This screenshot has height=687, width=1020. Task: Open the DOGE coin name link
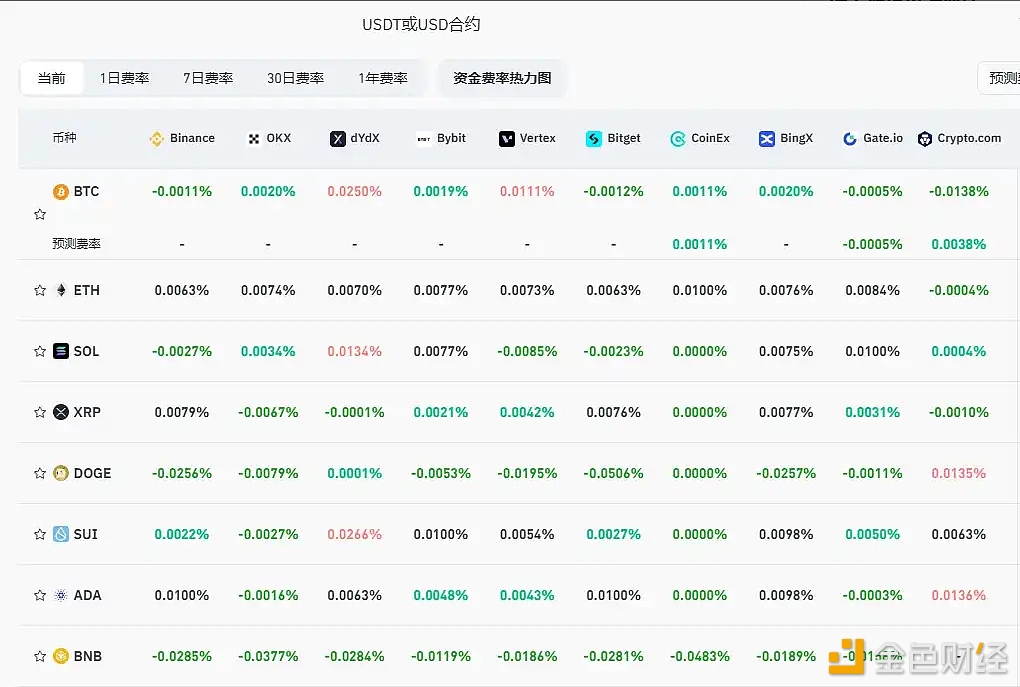92,473
